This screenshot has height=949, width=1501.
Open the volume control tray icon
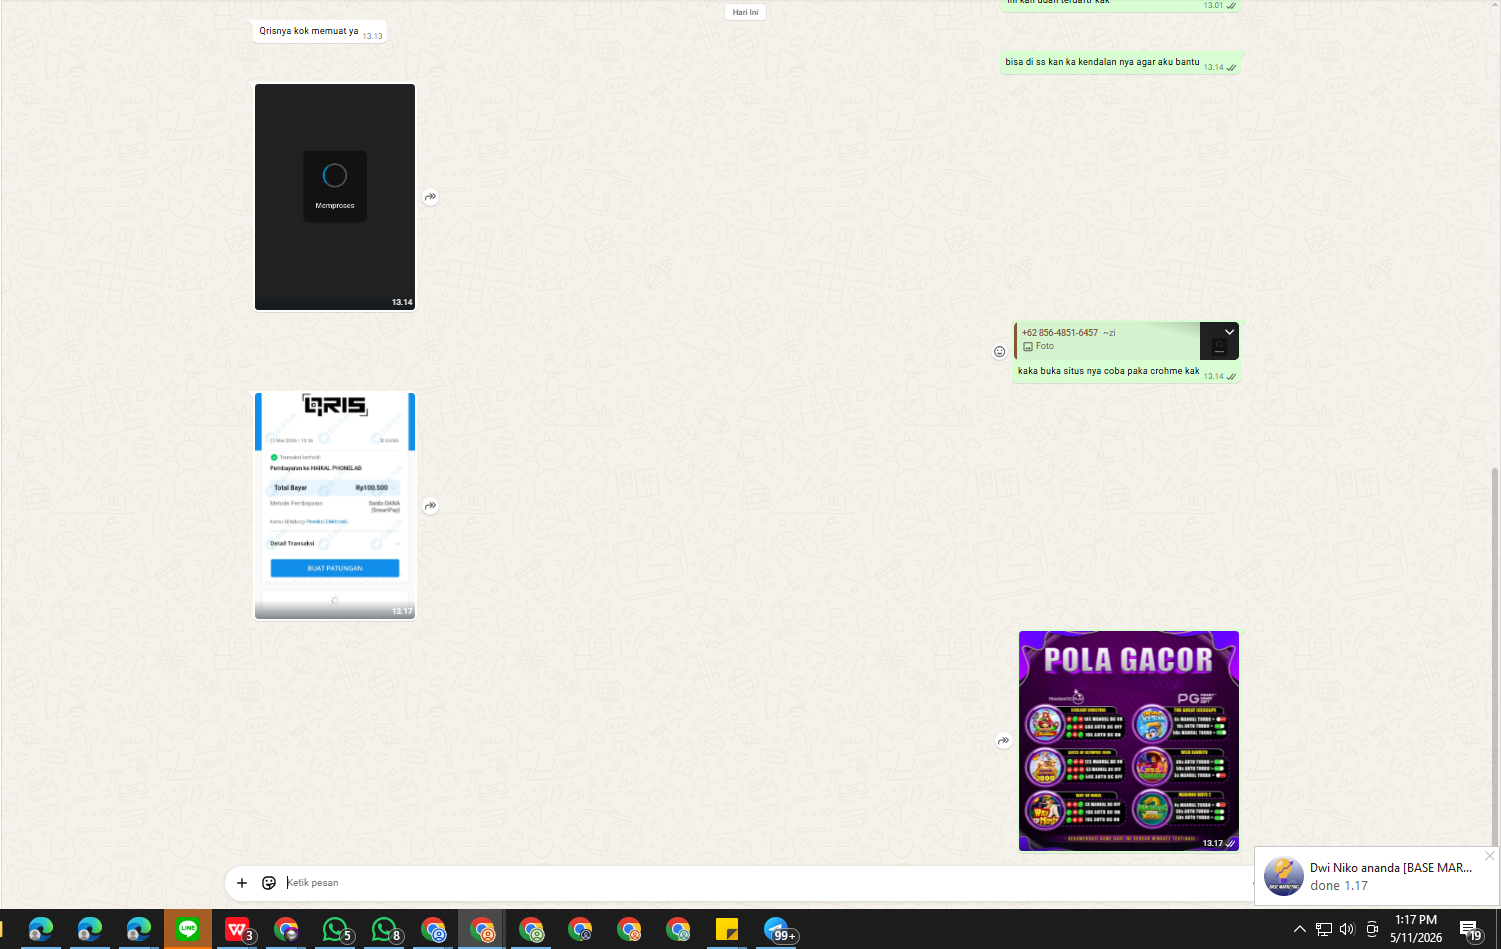pyautogui.click(x=1347, y=929)
